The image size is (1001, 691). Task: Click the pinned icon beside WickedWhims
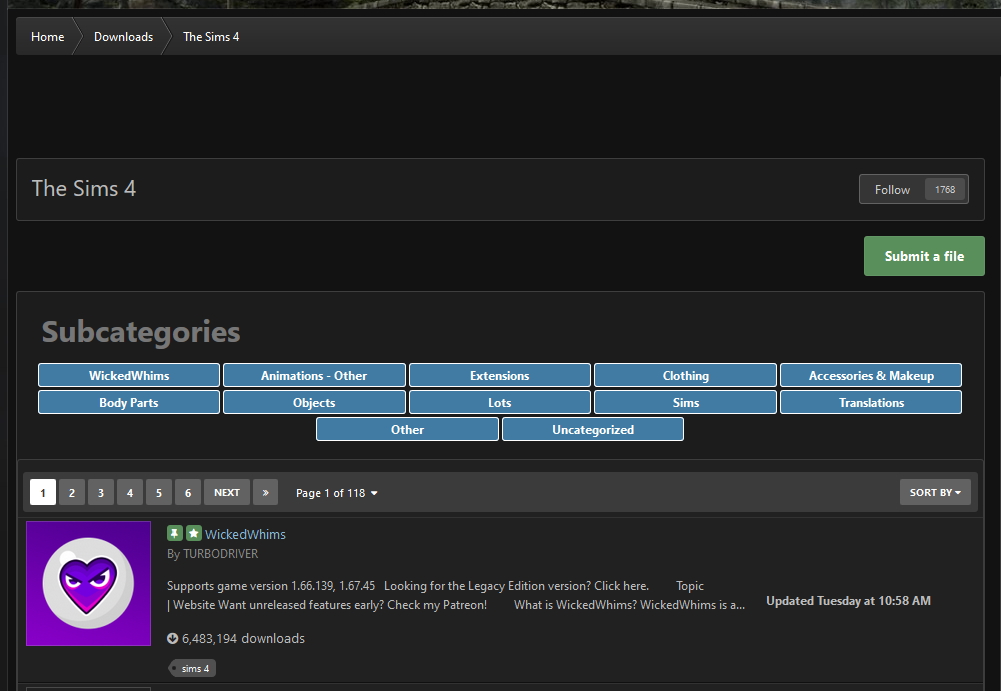click(174, 533)
